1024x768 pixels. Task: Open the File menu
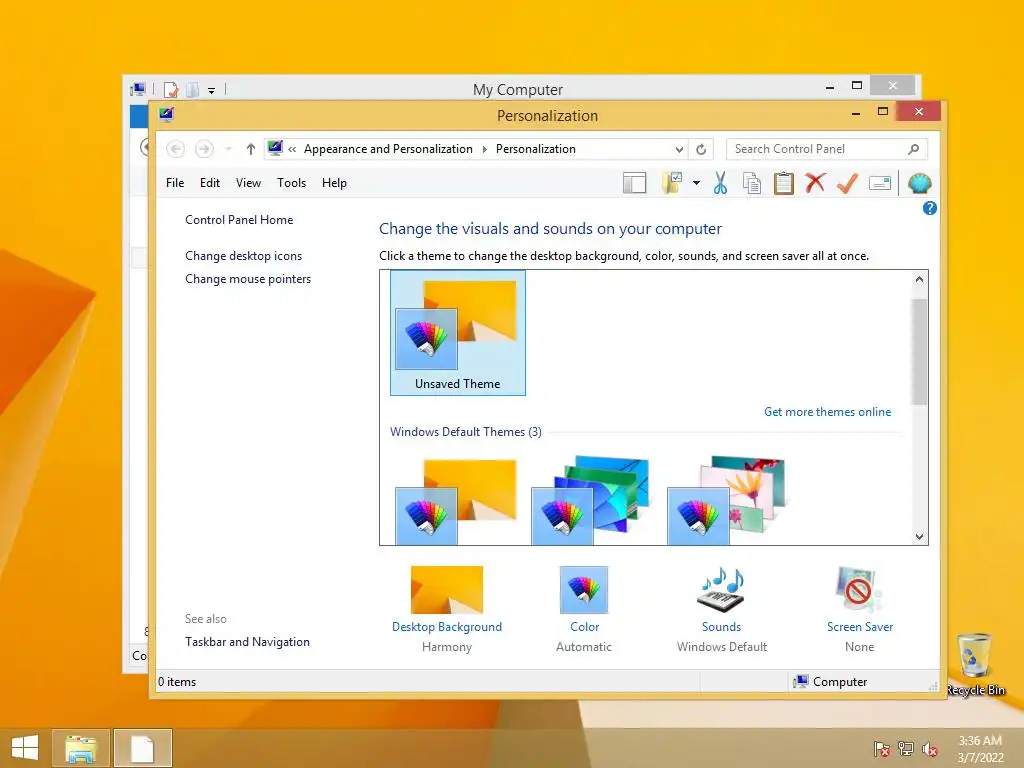[175, 183]
